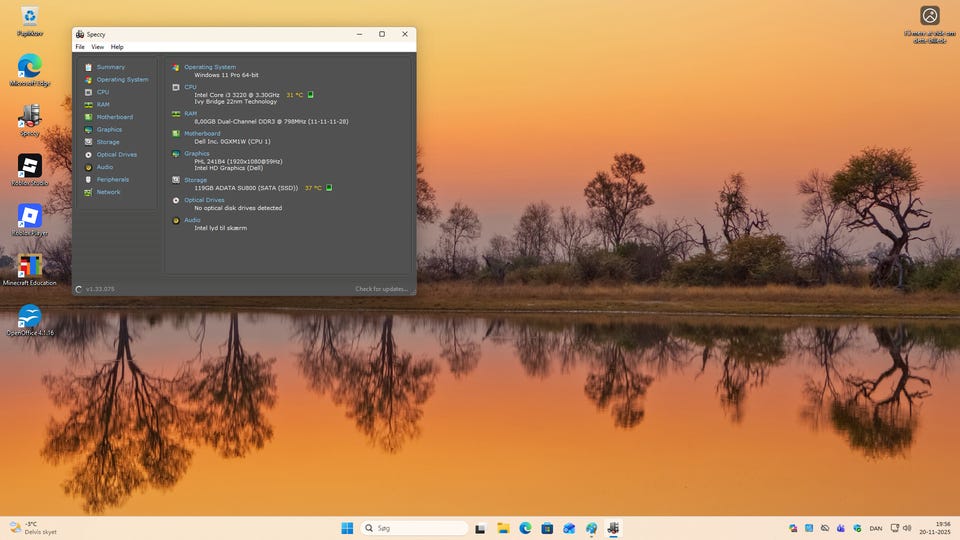
Task: Click the Operating System heading link
Action: click(210, 67)
